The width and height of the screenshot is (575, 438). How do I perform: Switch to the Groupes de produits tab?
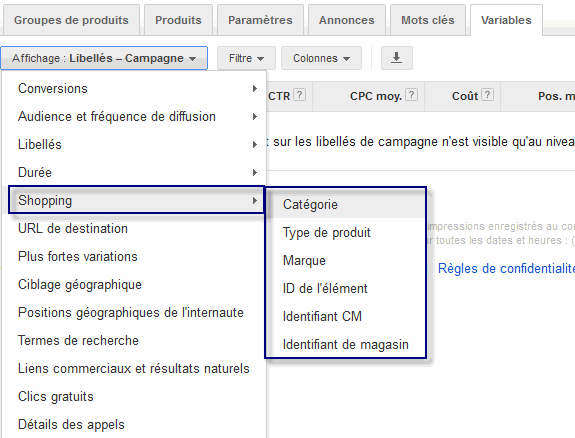point(71,20)
